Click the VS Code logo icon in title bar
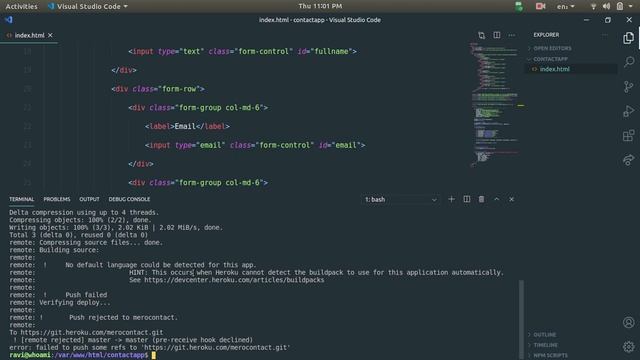Viewport: 640px width, 360px height. (x=9, y=20)
